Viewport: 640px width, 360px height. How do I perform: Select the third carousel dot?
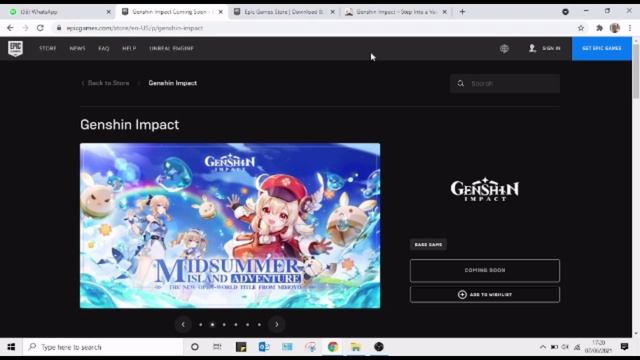point(224,324)
